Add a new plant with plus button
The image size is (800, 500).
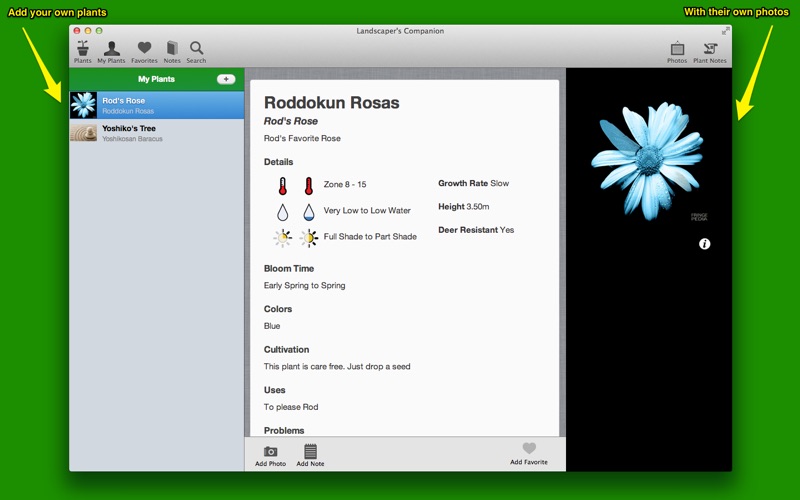point(226,79)
